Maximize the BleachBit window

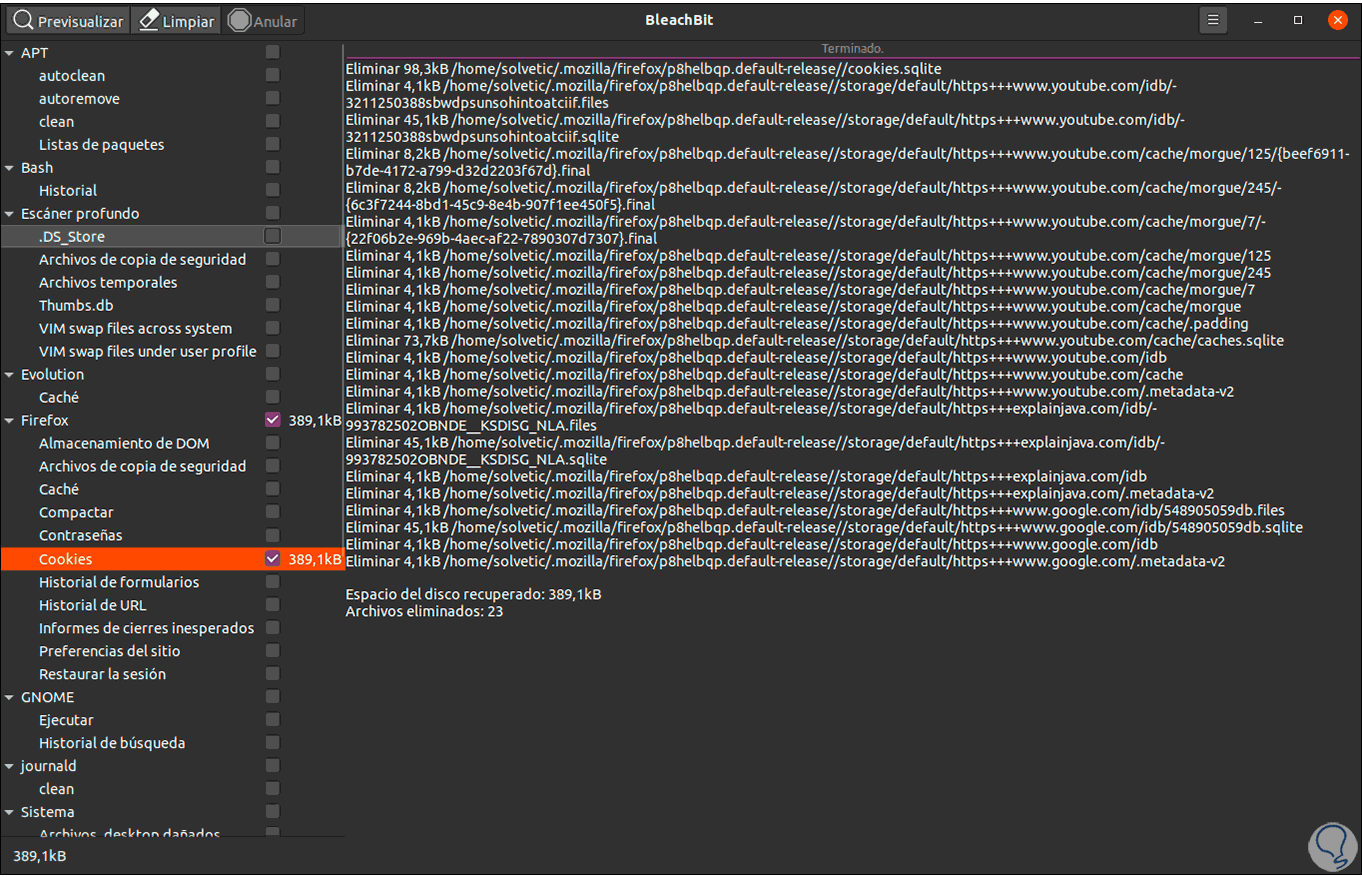coord(1298,20)
